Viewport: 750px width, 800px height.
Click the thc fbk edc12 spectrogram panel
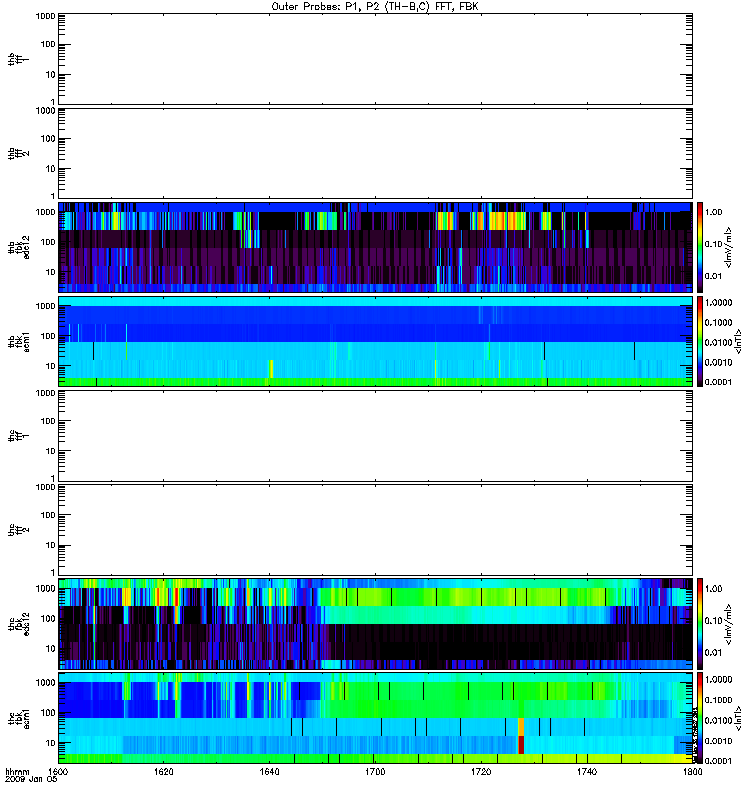(x=375, y=623)
